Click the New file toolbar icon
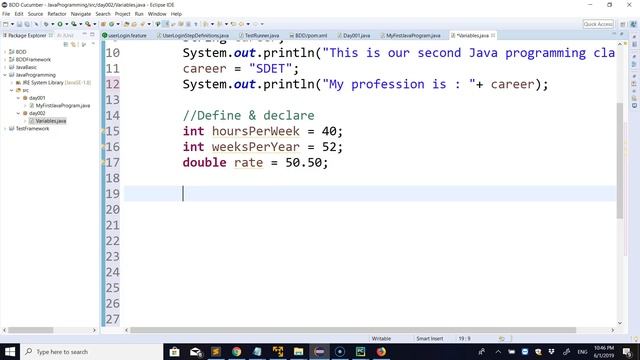This screenshot has height=360, width=640. click(x=5, y=24)
